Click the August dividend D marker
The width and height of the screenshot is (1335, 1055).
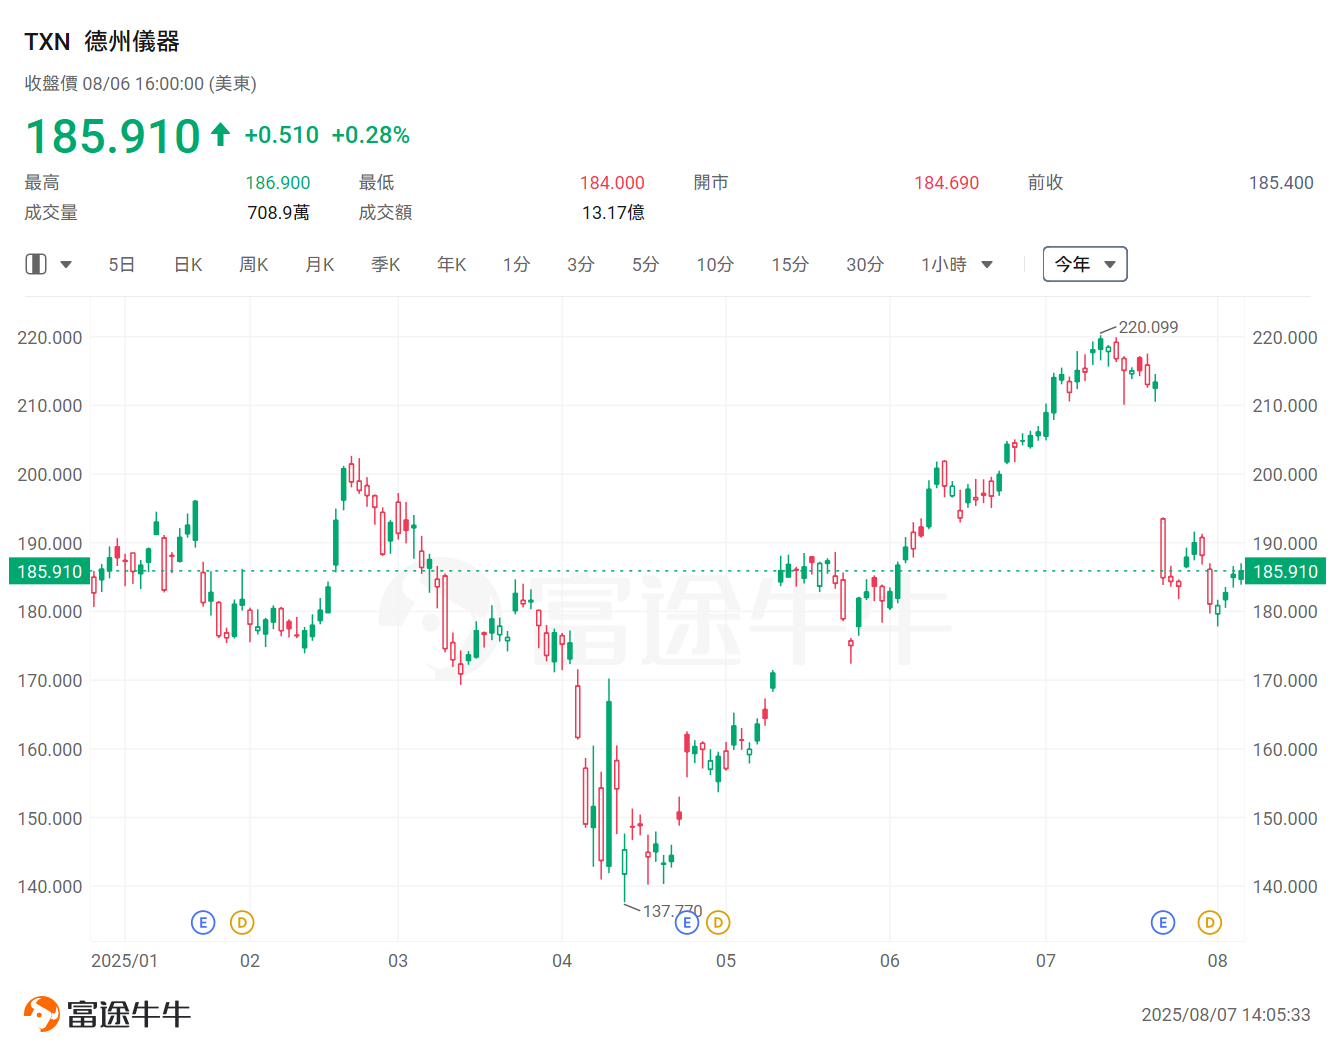[x=1210, y=922]
